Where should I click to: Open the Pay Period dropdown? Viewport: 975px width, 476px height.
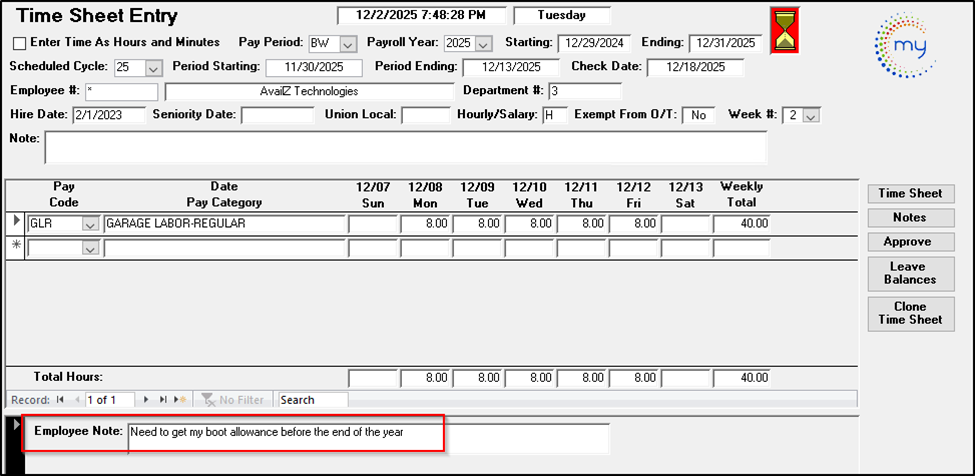pyautogui.click(x=348, y=44)
